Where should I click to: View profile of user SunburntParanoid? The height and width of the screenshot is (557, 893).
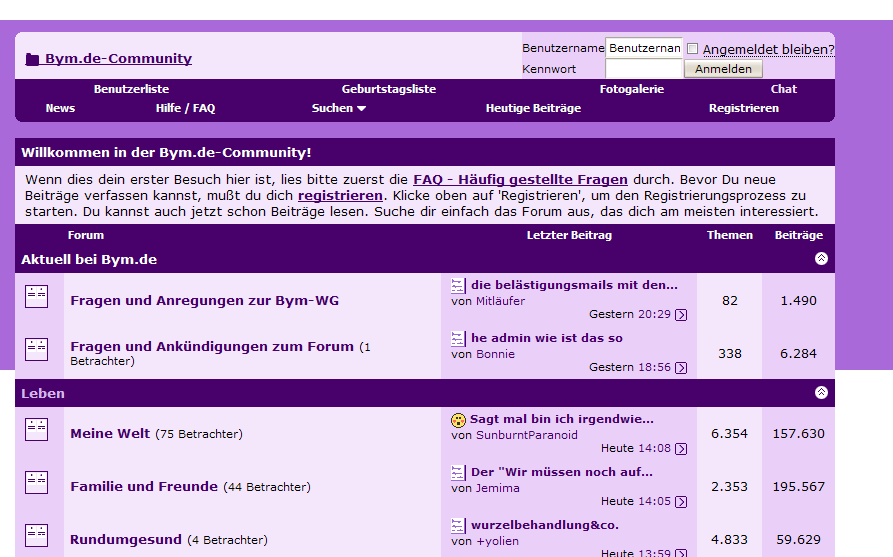pyautogui.click(x=527, y=436)
